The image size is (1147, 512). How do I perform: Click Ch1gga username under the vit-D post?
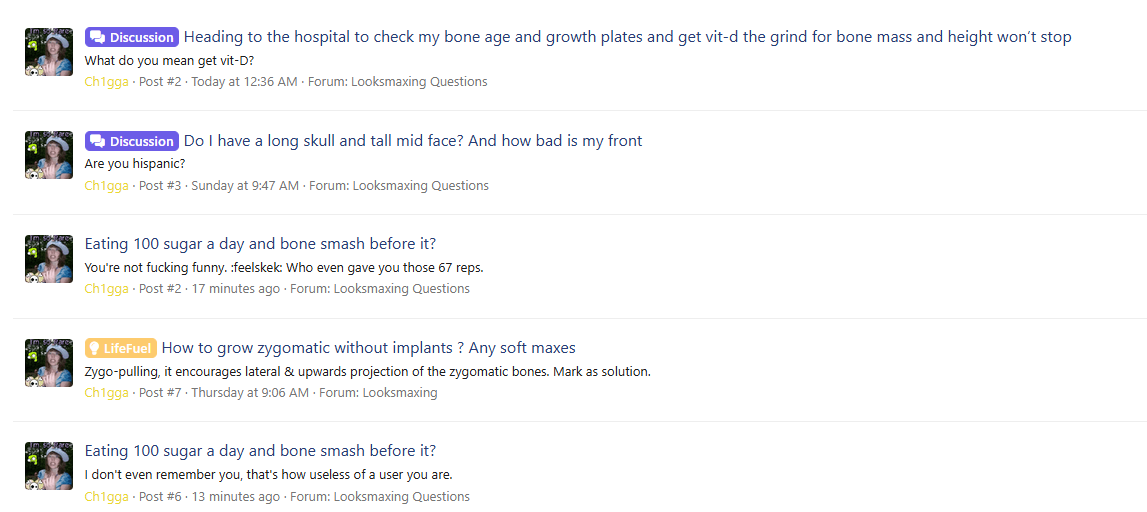(106, 82)
